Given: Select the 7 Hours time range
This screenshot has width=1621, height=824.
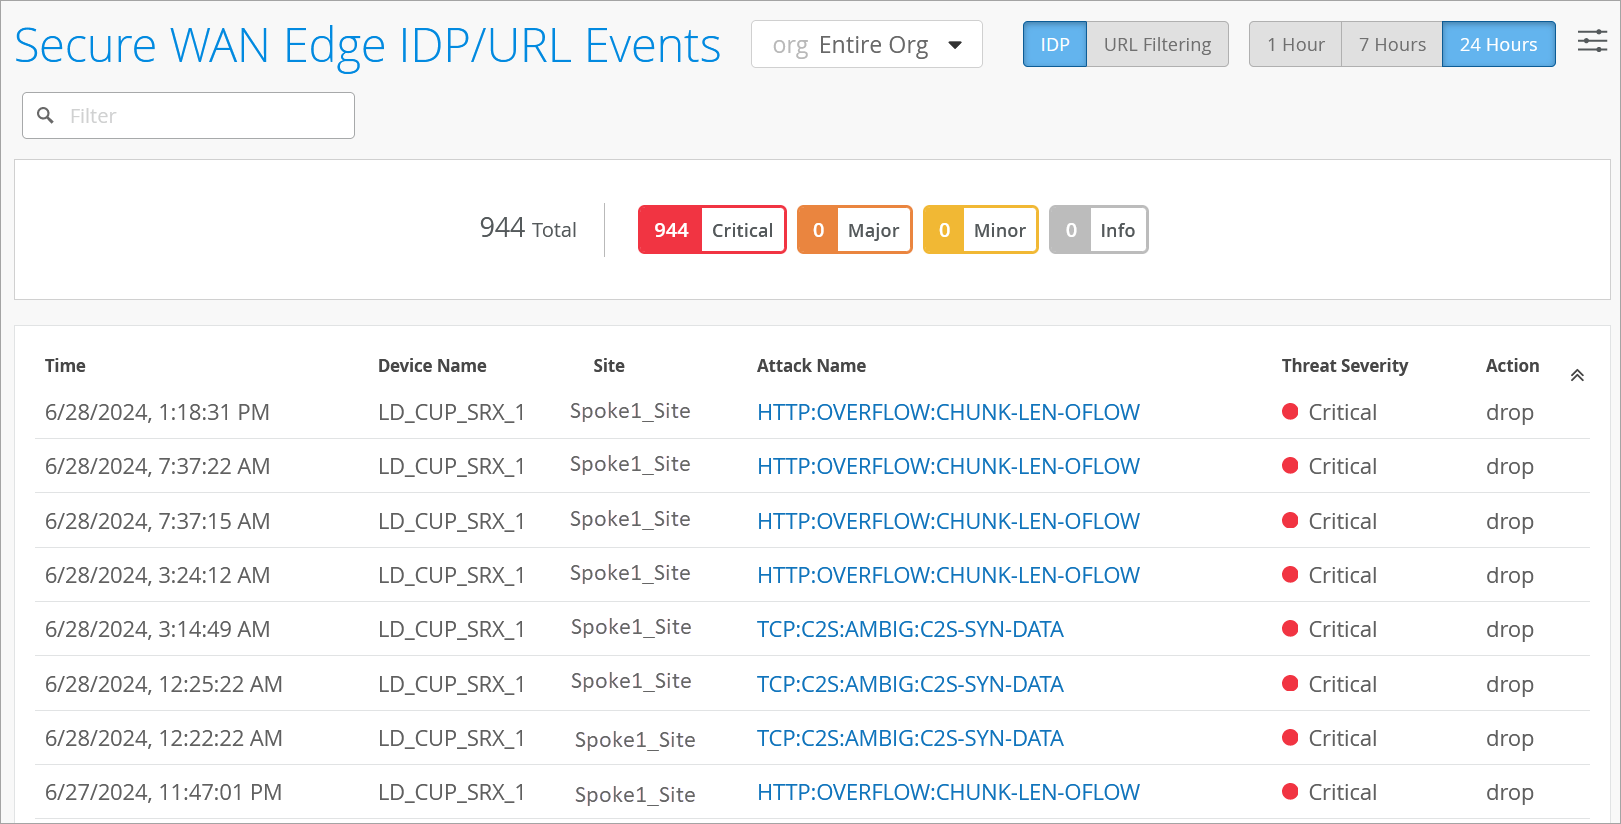Looking at the screenshot, I should pyautogui.click(x=1392, y=45).
